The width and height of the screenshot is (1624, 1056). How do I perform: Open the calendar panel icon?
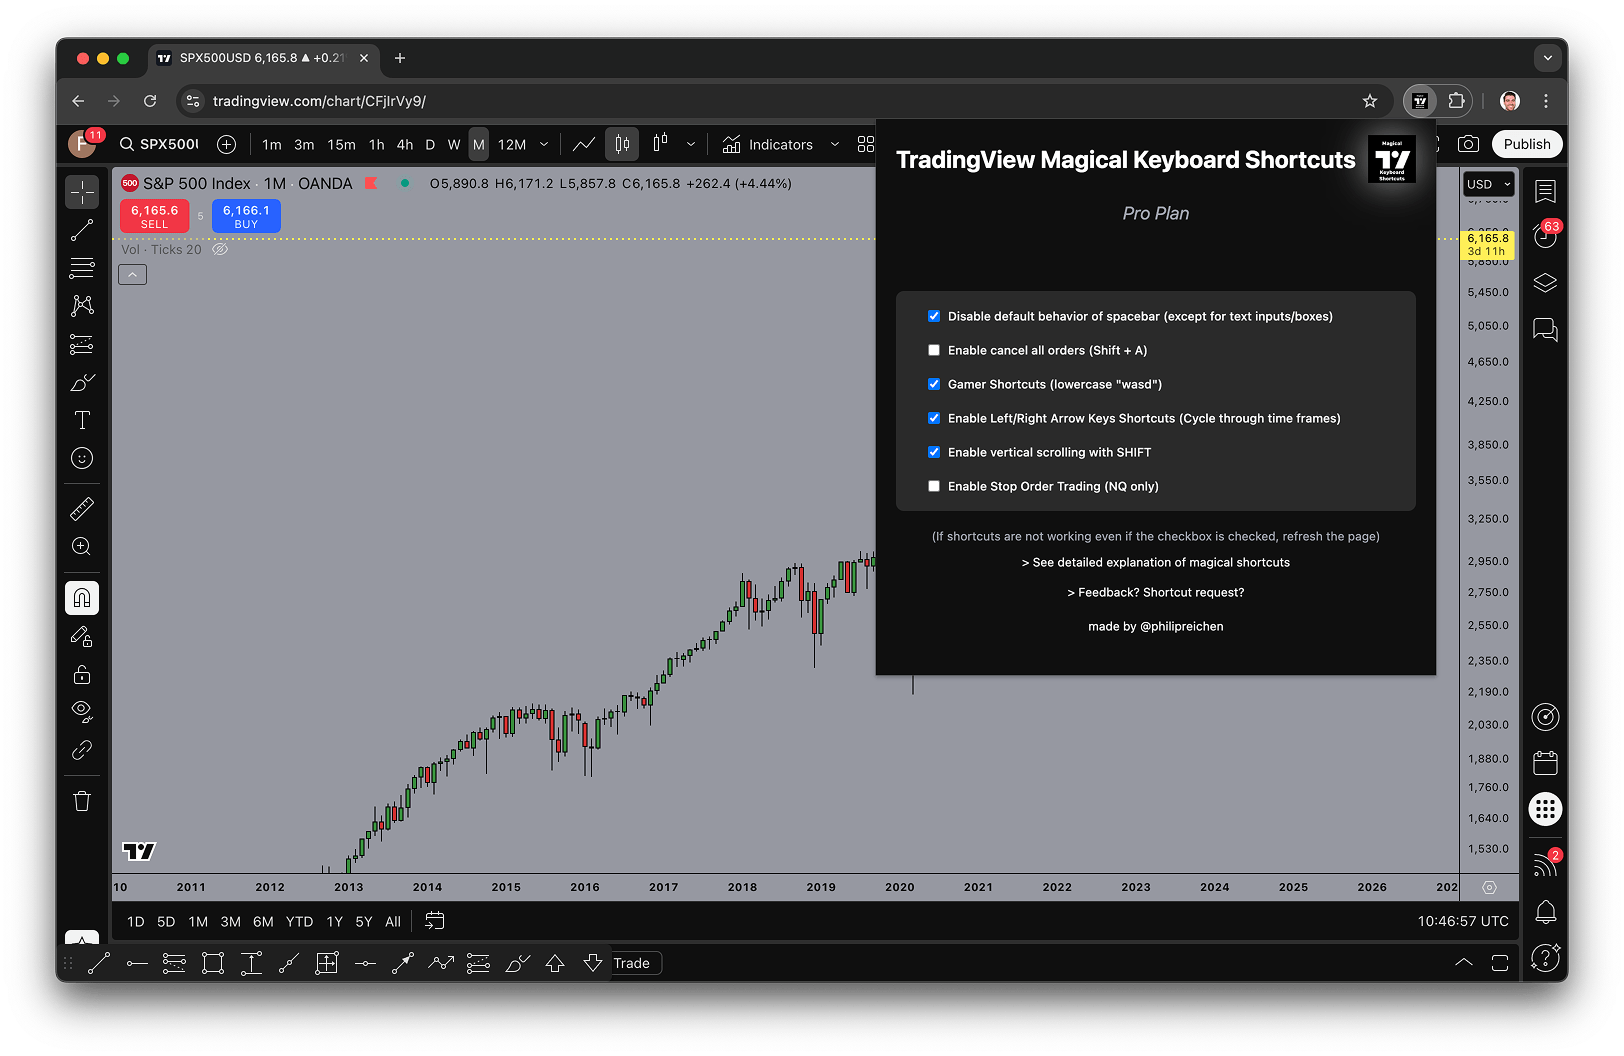[x=1545, y=763]
